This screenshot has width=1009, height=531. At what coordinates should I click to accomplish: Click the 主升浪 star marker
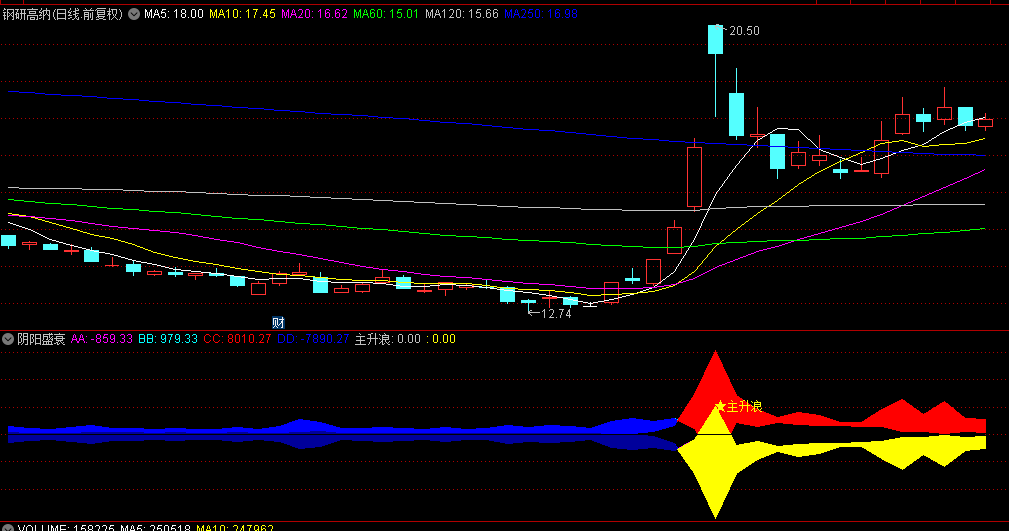tap(721, 406)
